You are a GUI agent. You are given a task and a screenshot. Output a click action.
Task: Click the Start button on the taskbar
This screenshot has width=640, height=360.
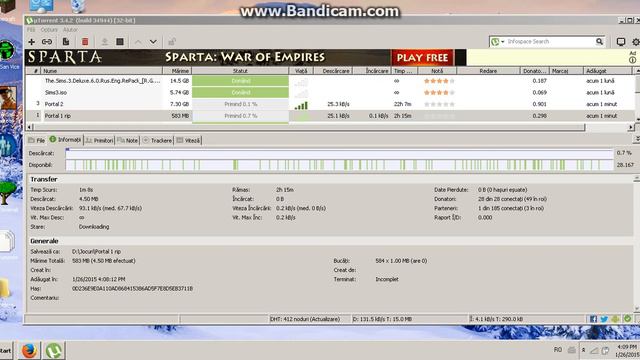coord(6,351)
